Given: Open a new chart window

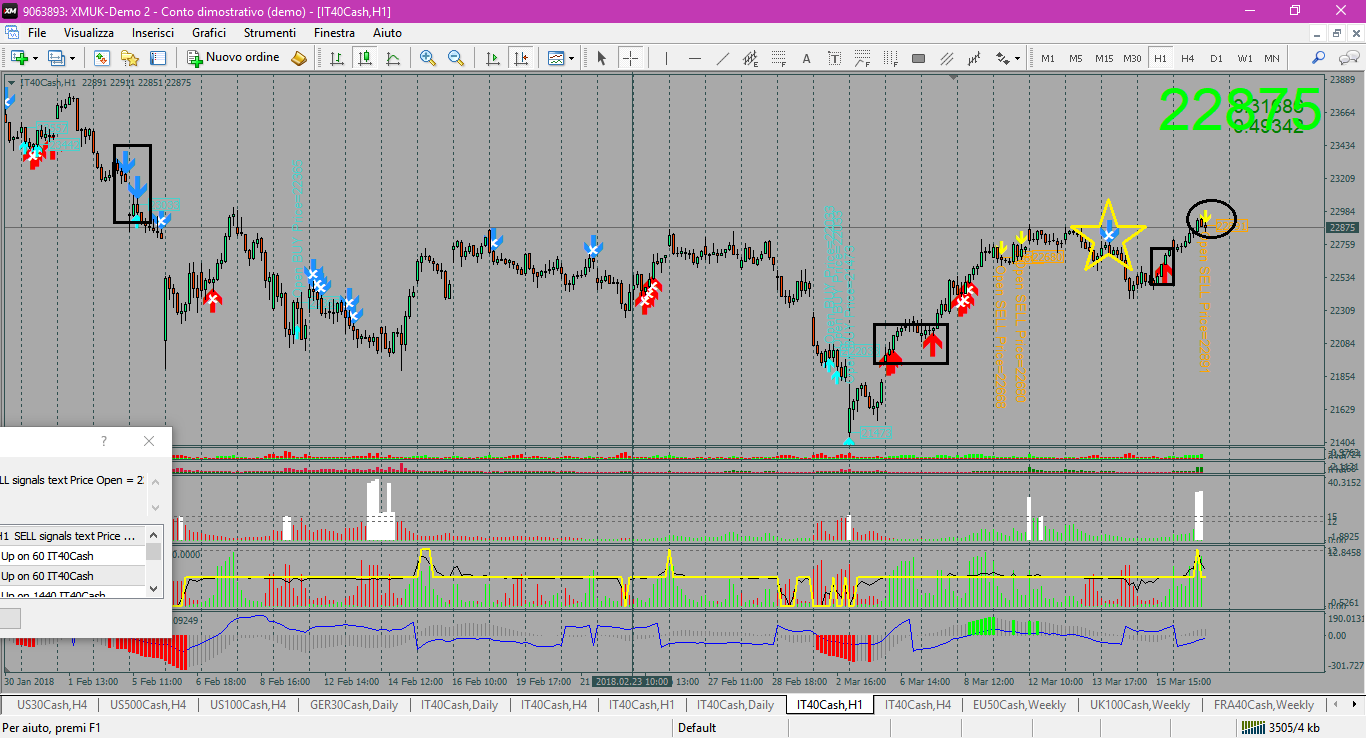Looking at the screenshot, I should click(x=19, y=58).
